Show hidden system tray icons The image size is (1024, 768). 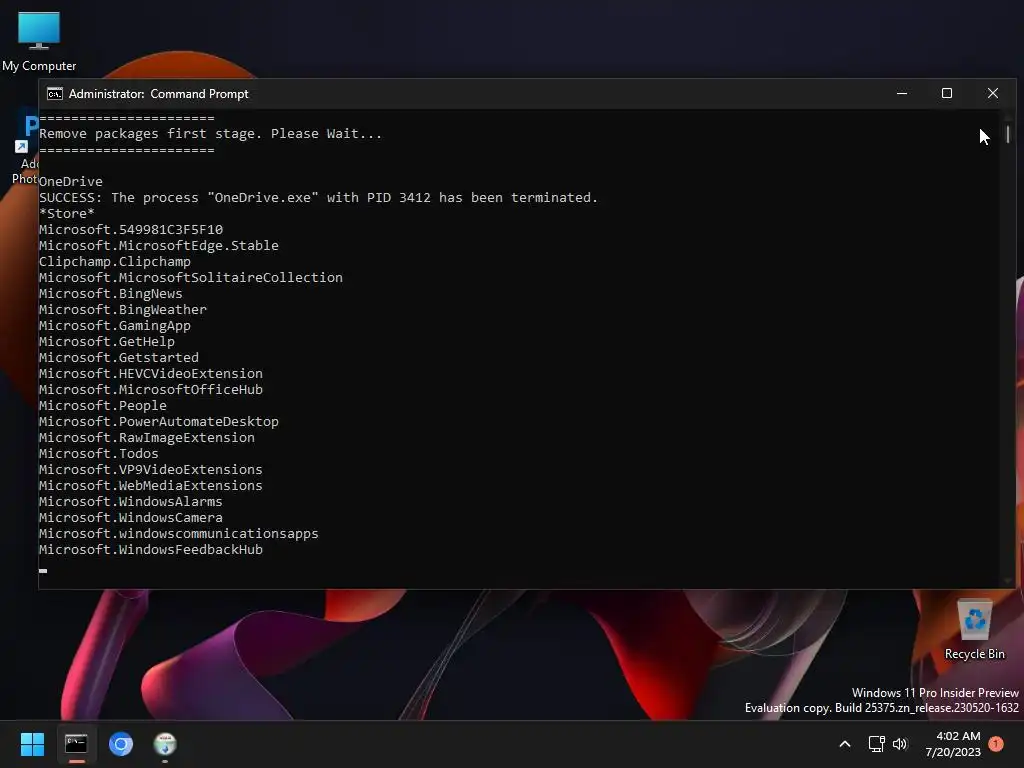[844, 744]
